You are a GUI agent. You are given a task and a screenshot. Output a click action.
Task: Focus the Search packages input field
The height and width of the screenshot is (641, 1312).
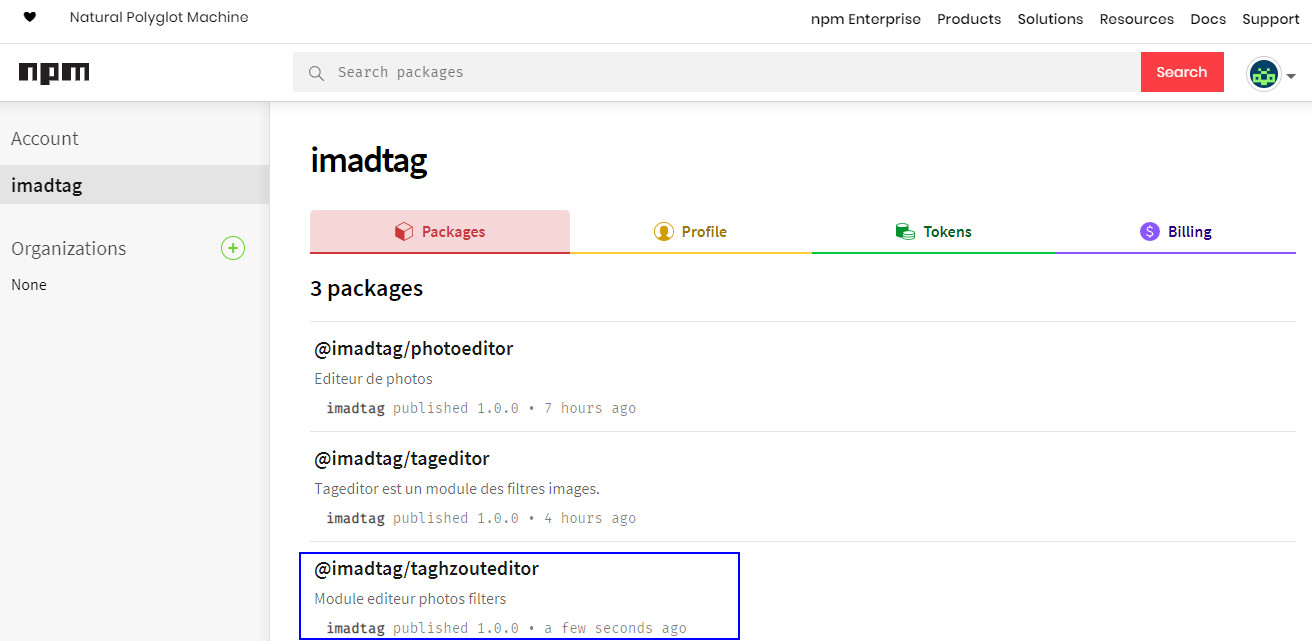pos(717,72)
